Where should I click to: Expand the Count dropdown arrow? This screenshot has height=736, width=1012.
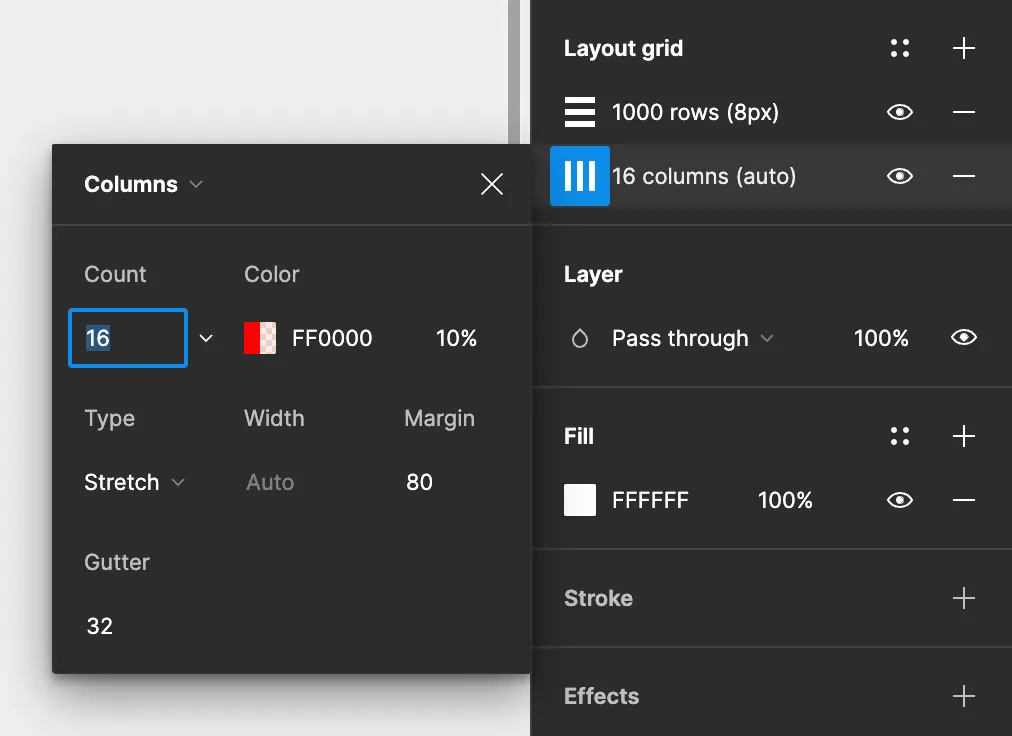coord(206,338)
